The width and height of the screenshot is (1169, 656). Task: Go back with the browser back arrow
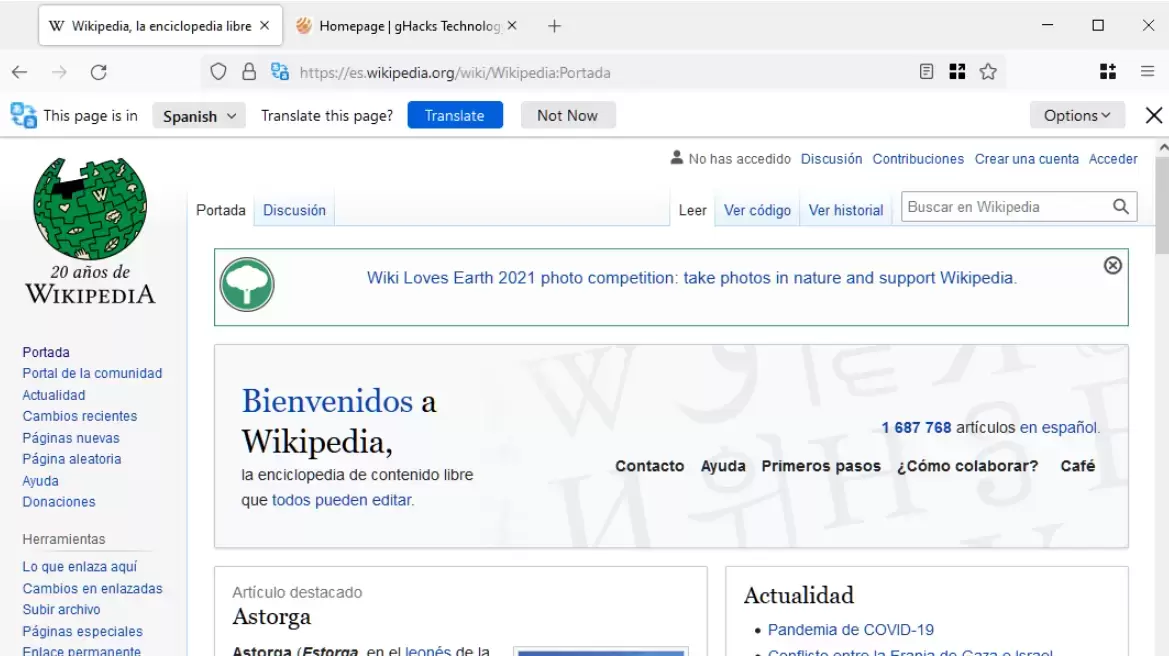point(19,72)
